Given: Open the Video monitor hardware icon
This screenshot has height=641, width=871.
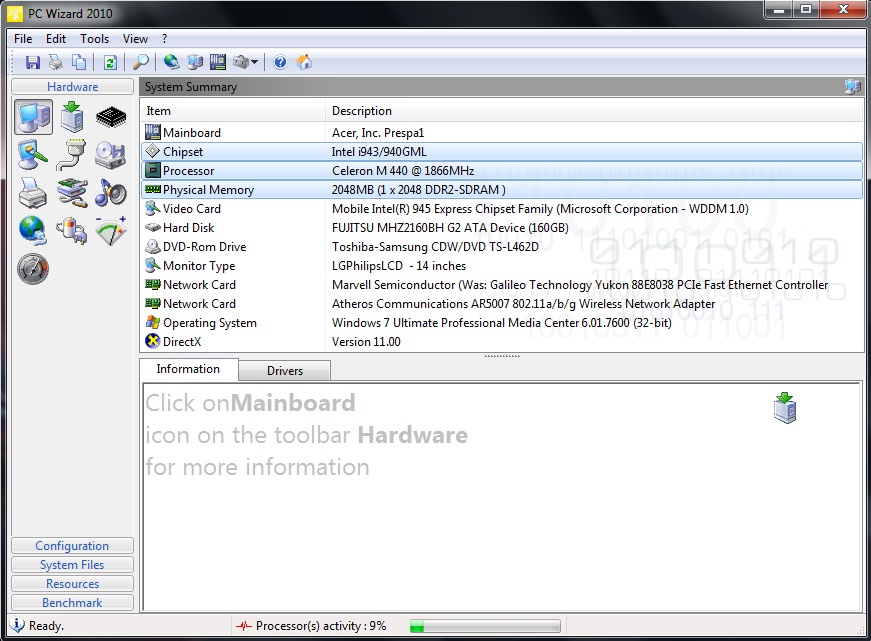Looking at the screenshot, I should click(33, 154).
